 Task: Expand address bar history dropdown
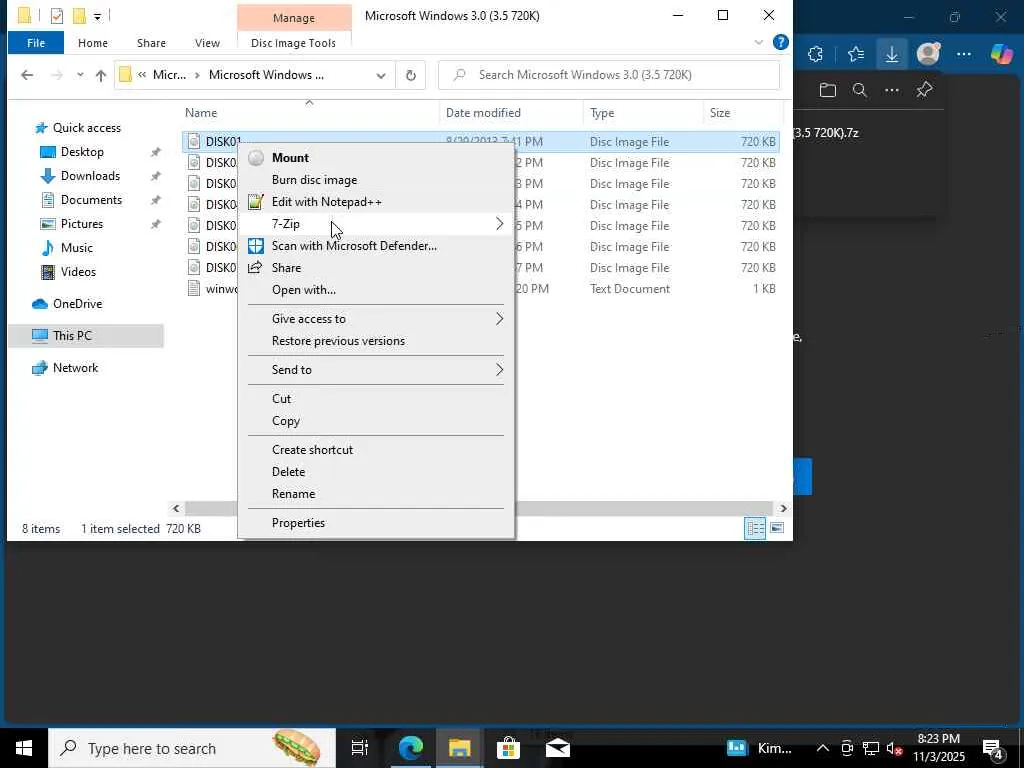381,75
